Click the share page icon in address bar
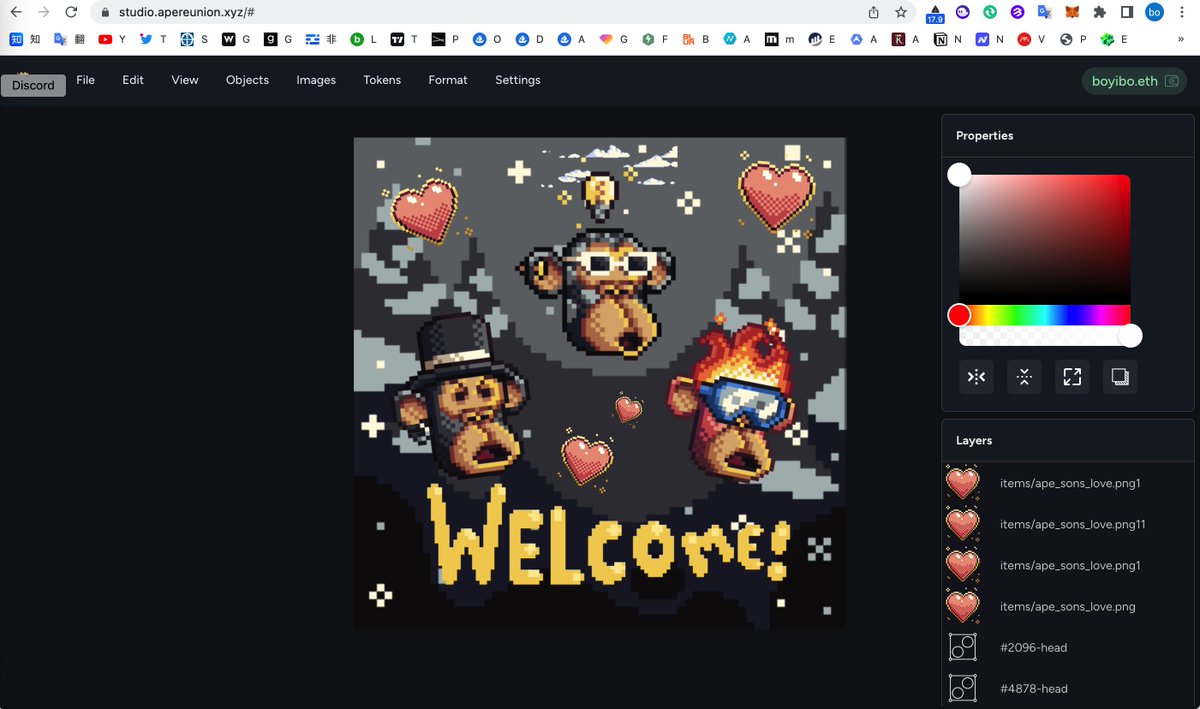 [873, 12]
